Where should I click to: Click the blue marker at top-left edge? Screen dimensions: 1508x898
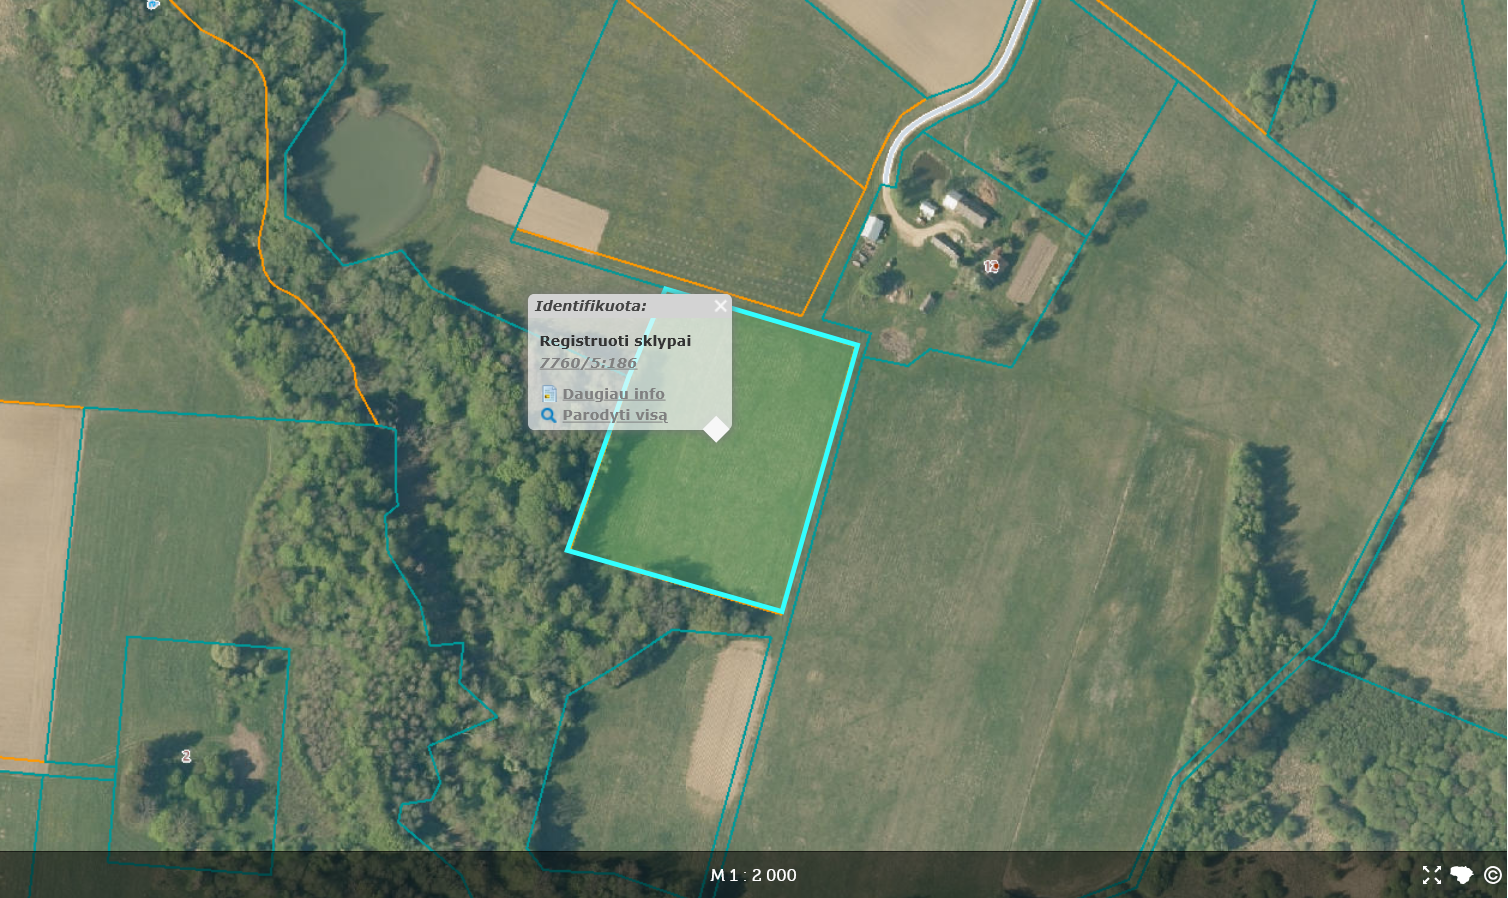tap(153, 4)
